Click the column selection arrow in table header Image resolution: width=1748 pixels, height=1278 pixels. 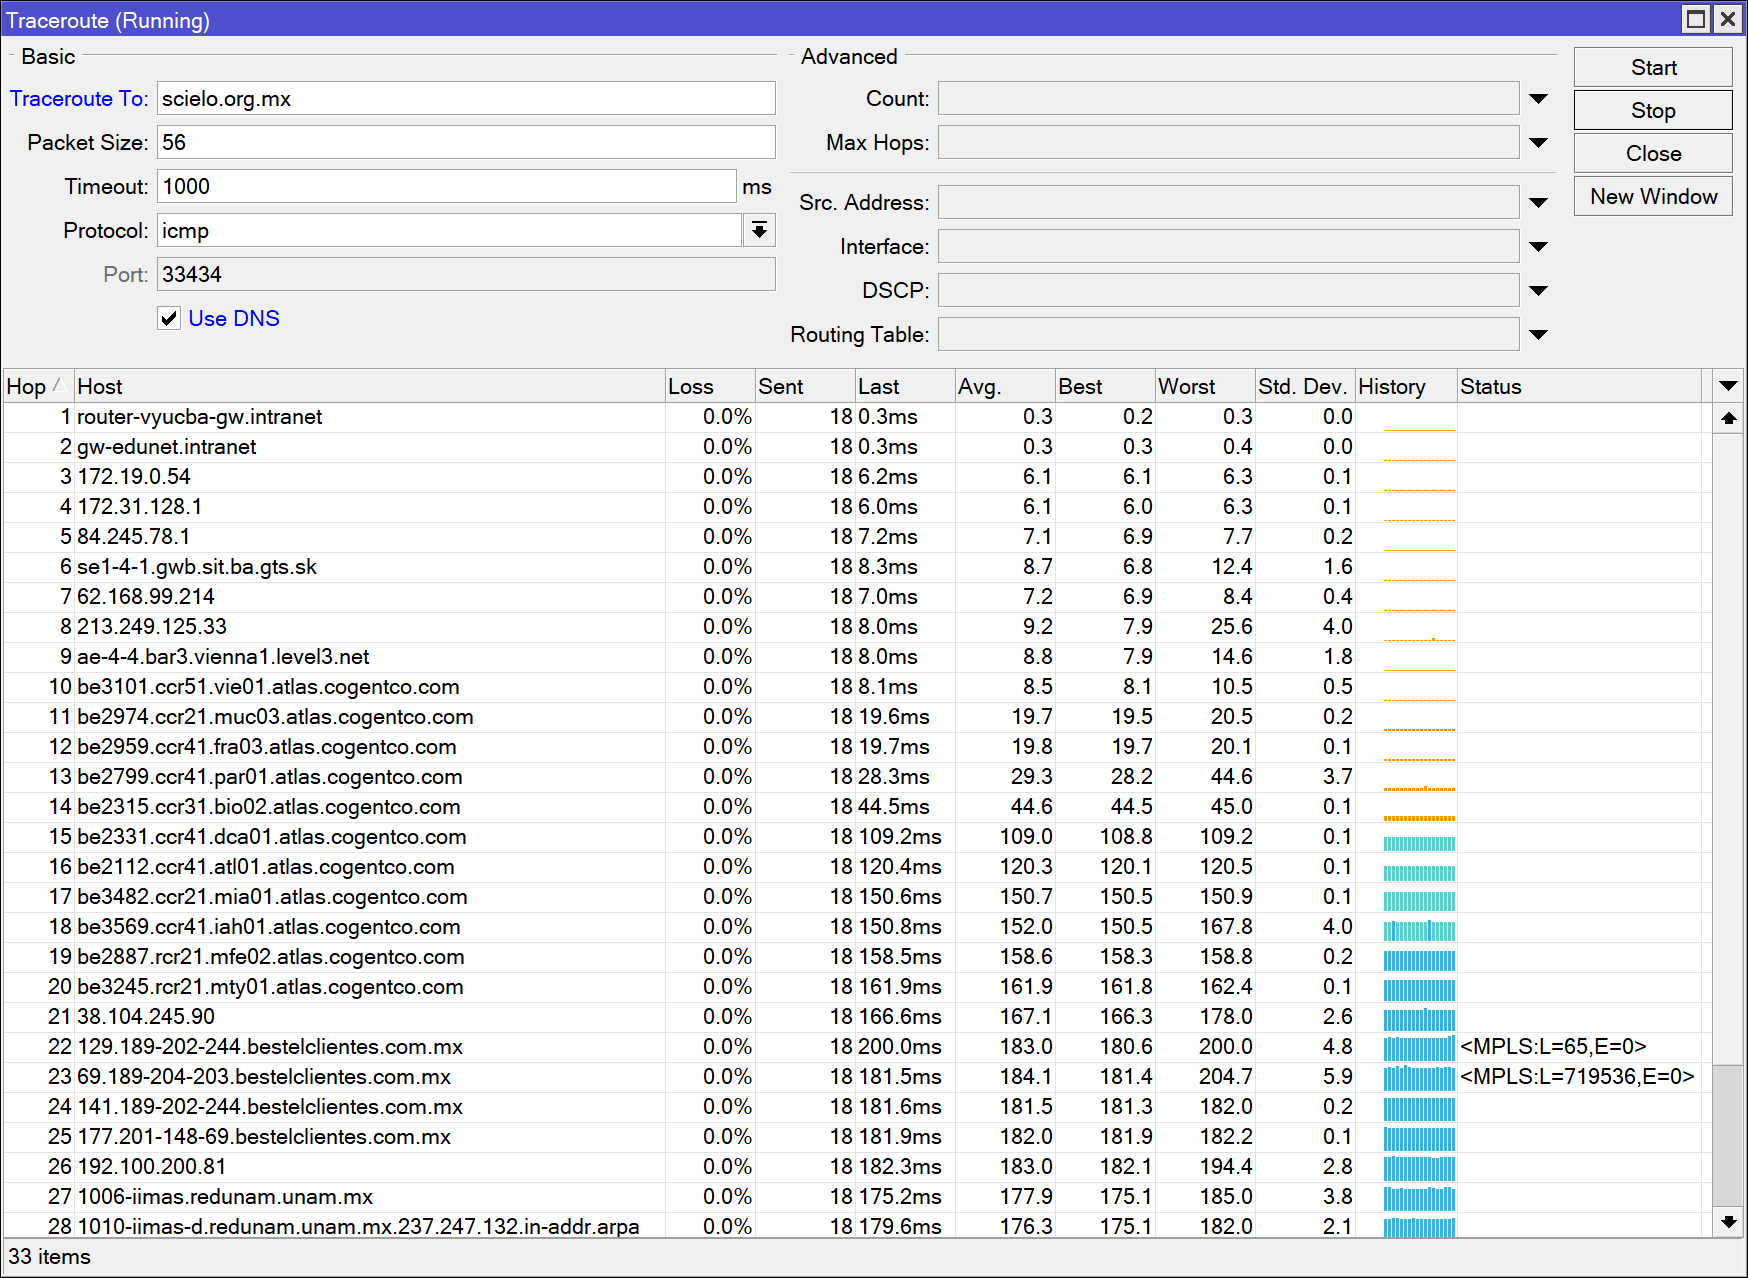[1729, 386]
